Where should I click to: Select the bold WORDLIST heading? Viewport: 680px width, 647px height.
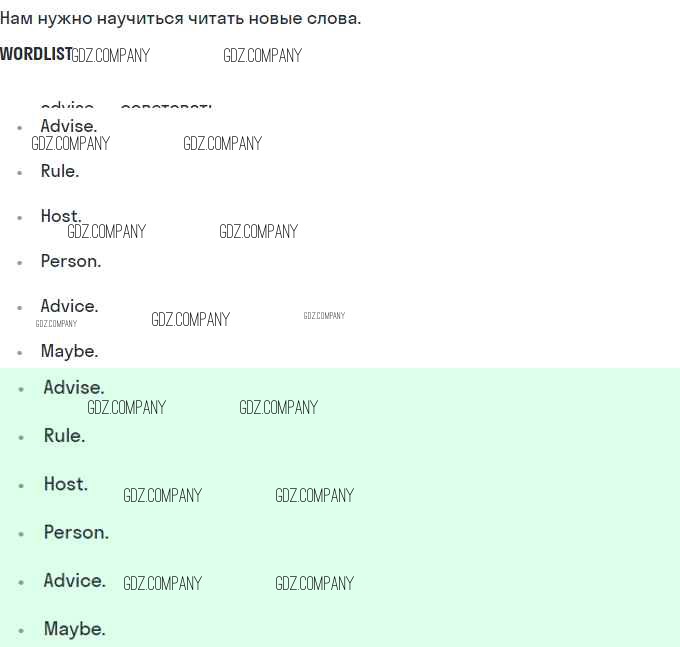click(x=36, y=54)
